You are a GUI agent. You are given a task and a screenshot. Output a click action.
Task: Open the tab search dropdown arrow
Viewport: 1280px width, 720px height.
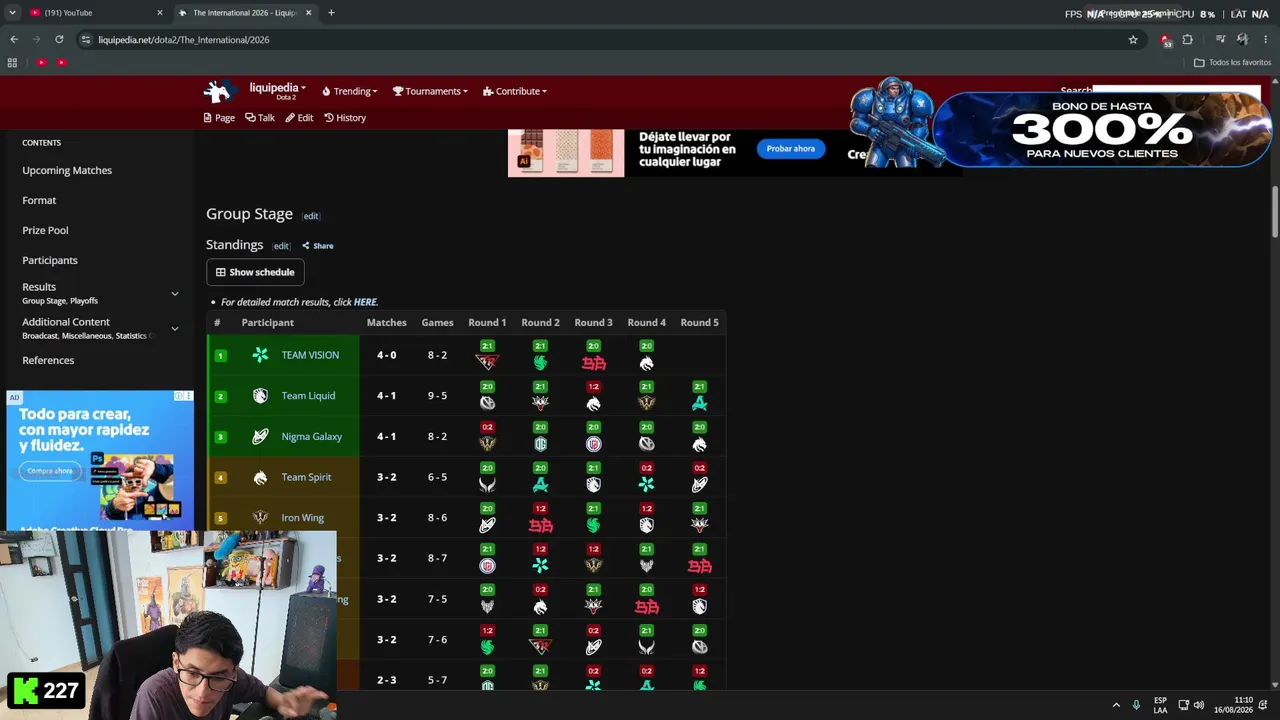pyautogui.click(x=12, y=13)
